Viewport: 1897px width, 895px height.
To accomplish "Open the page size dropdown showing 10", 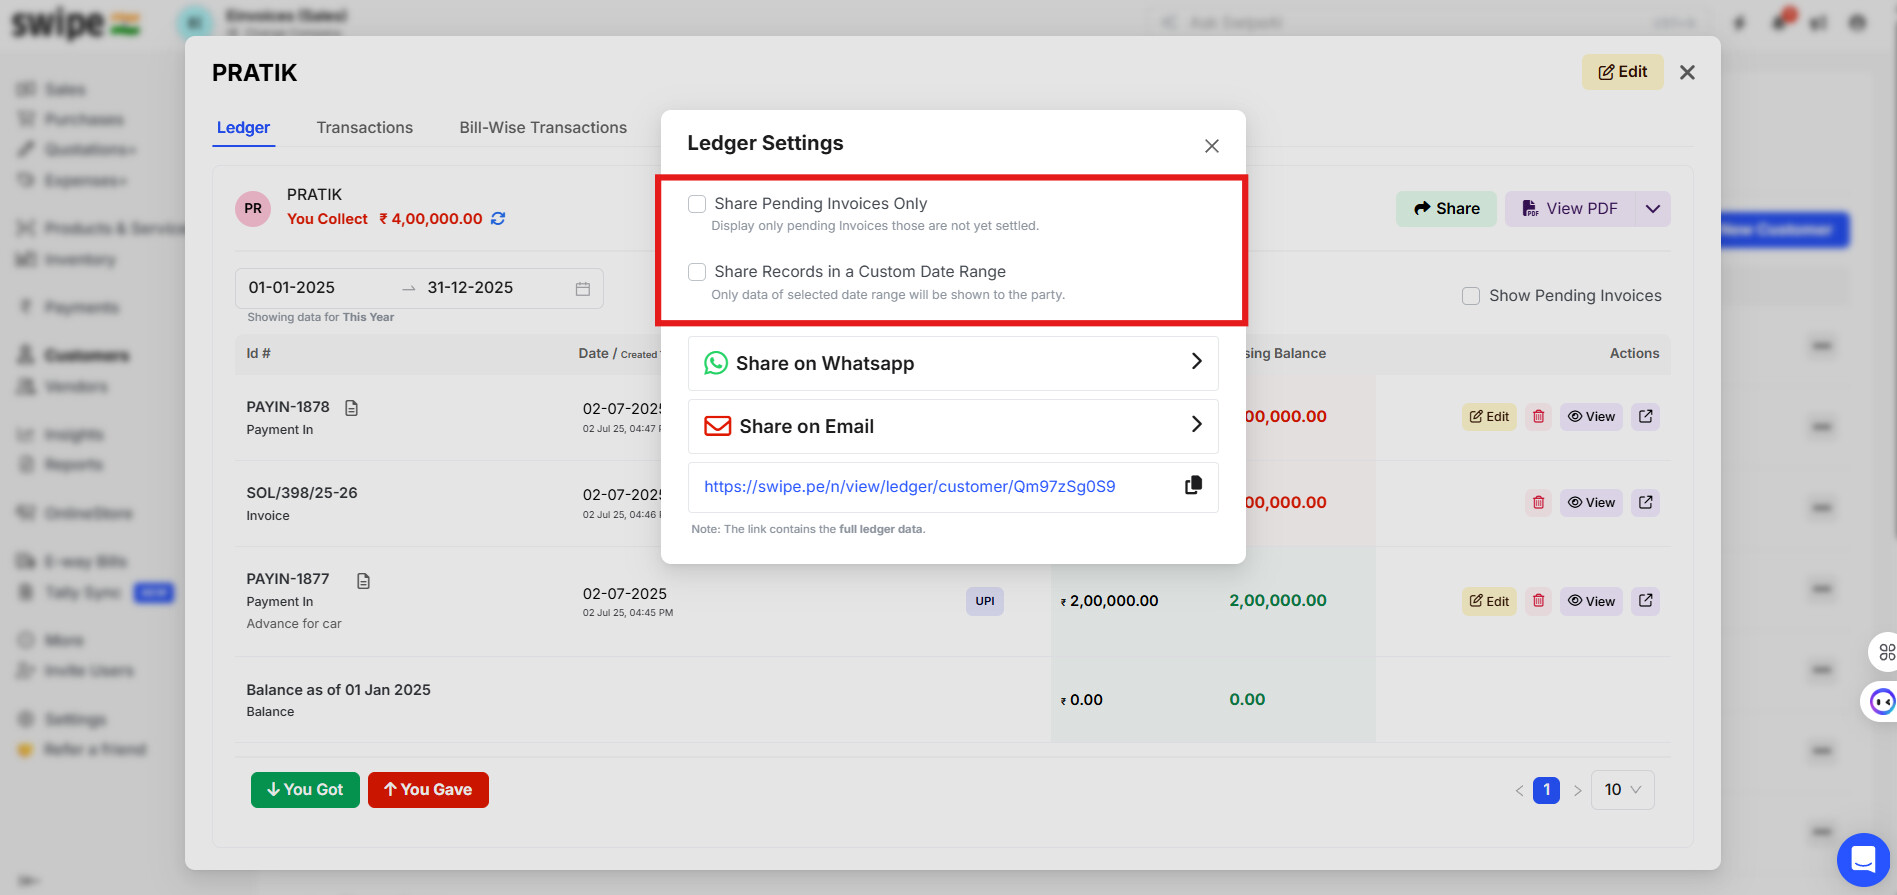I will click(1622, 790).
